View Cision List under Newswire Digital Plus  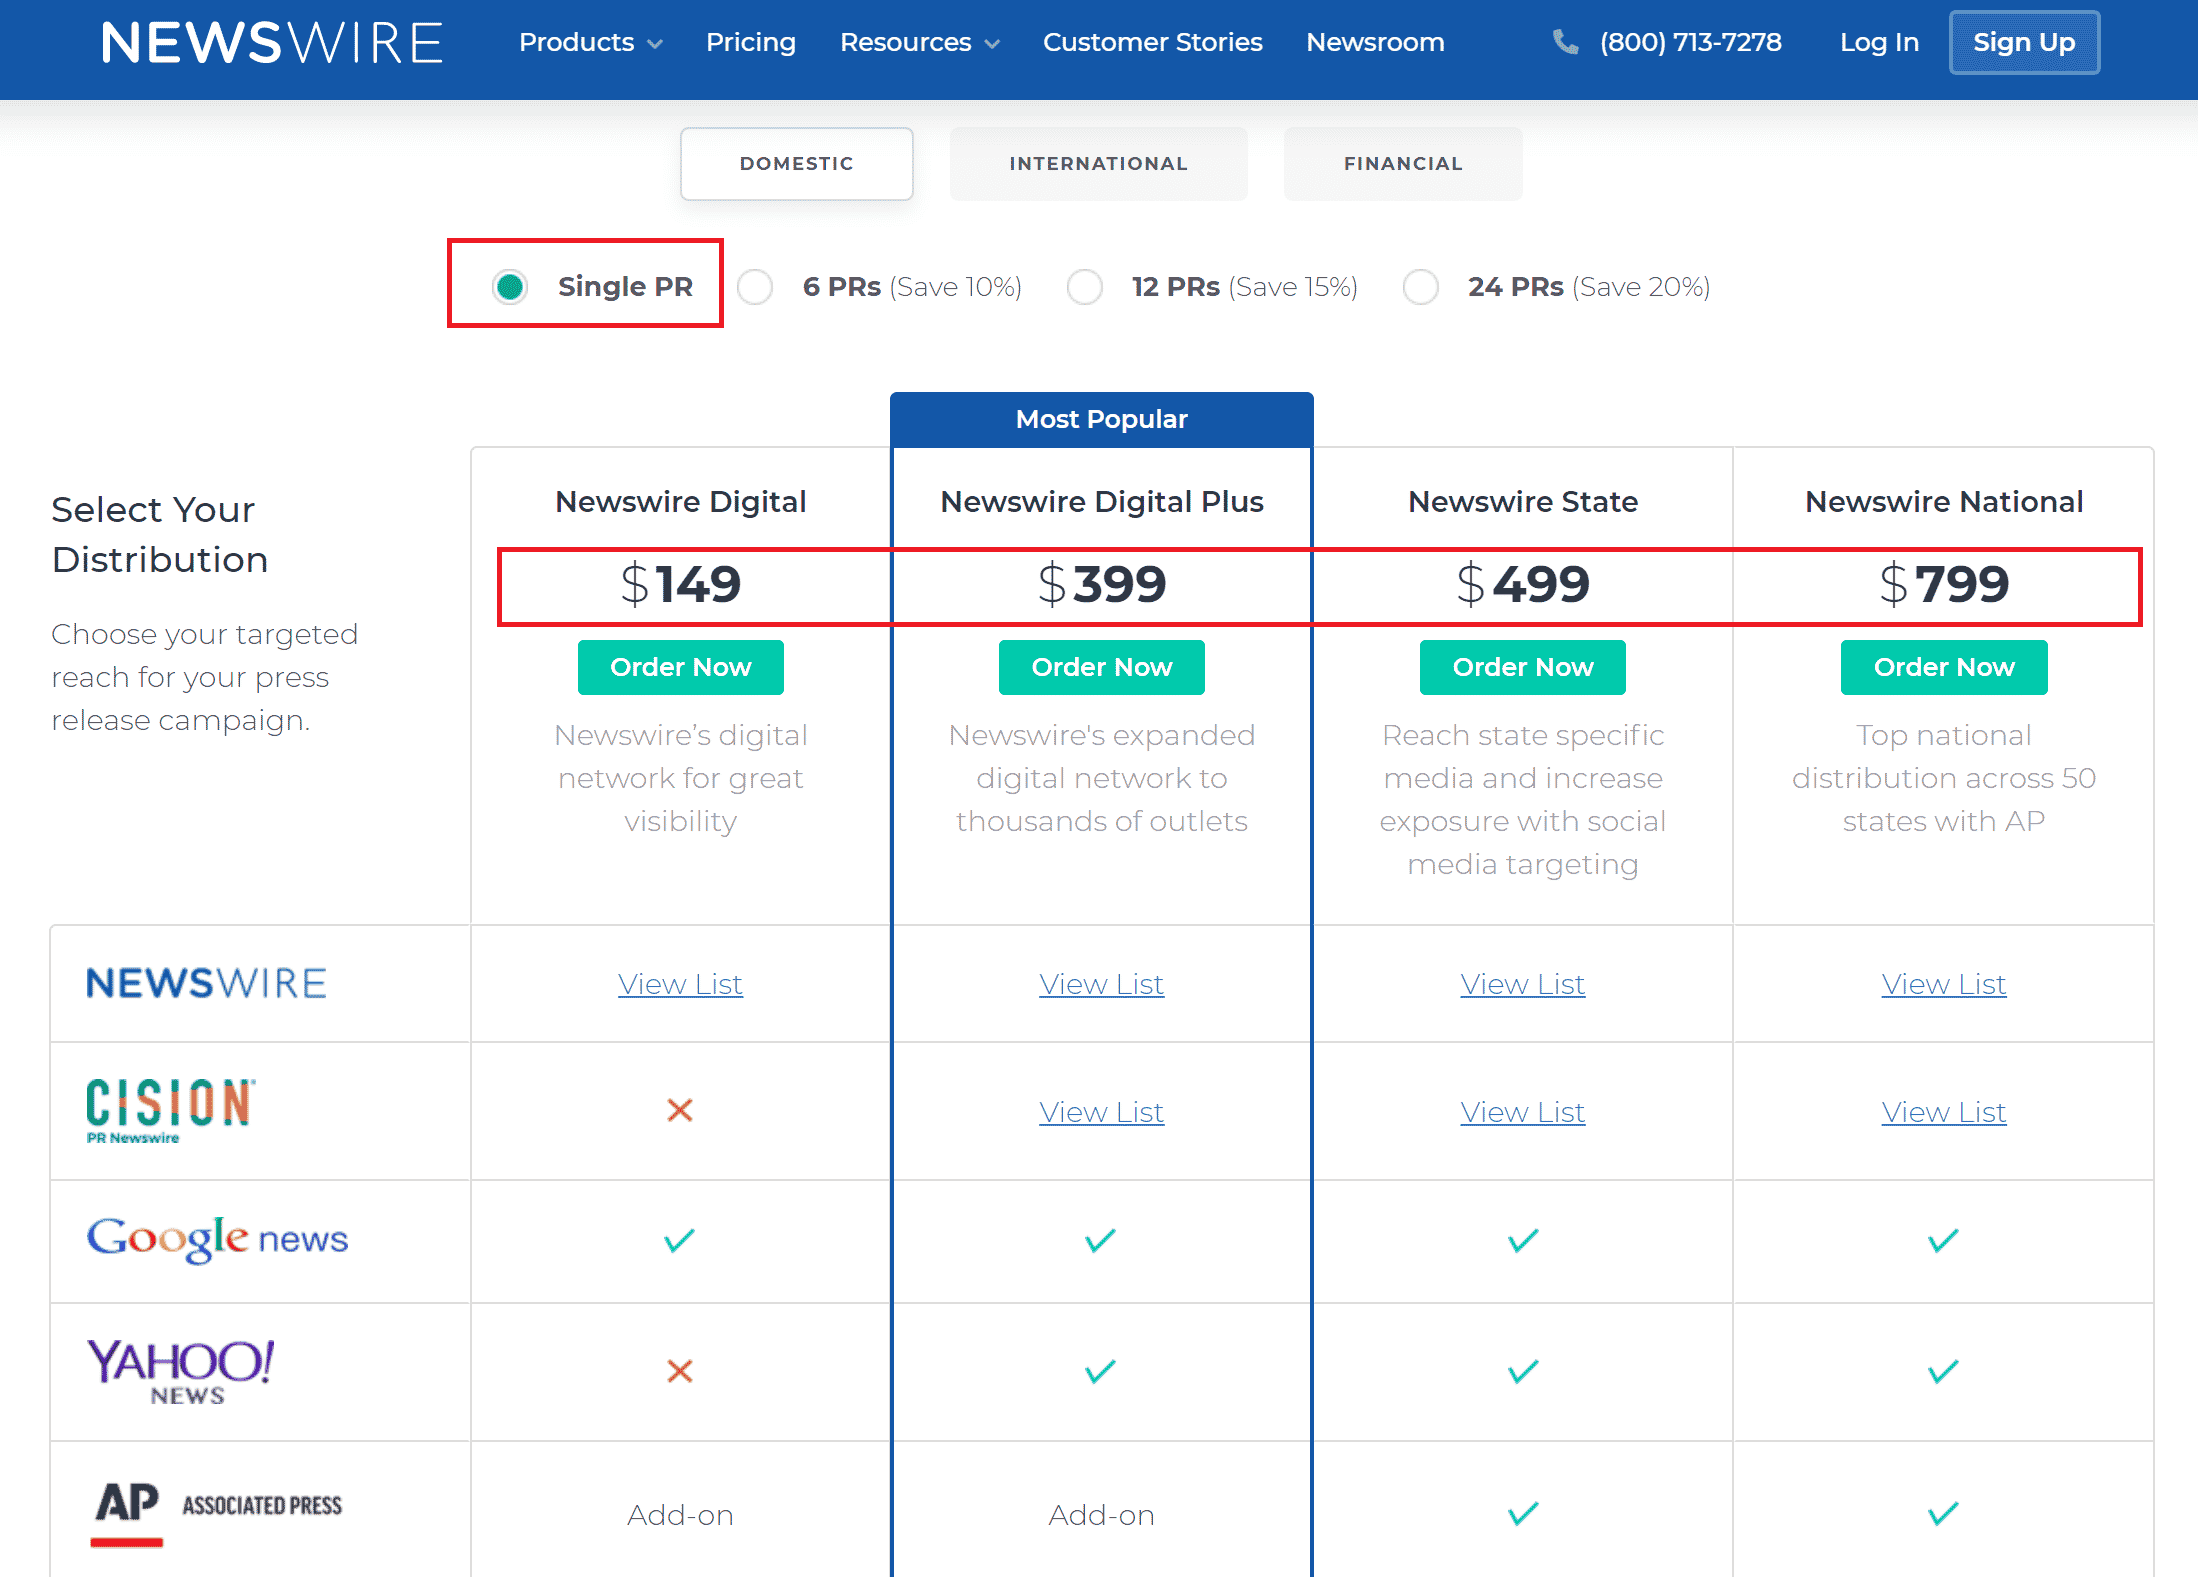[1101, 1112]
